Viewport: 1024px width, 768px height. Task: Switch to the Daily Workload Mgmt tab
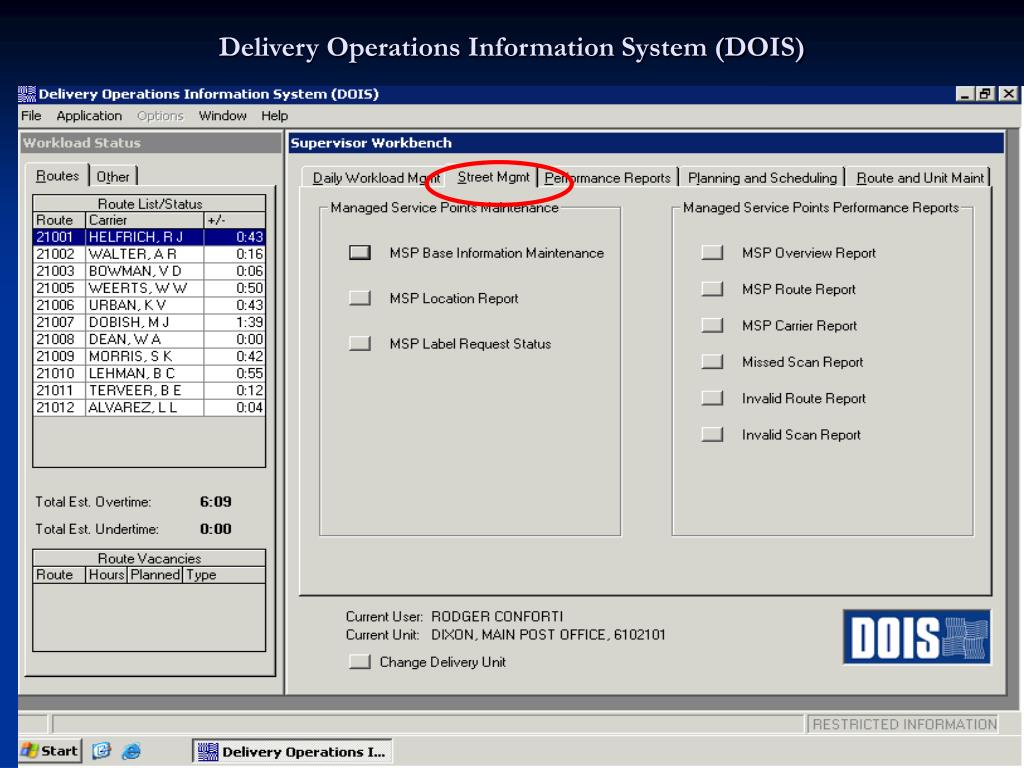pos(376,178)
